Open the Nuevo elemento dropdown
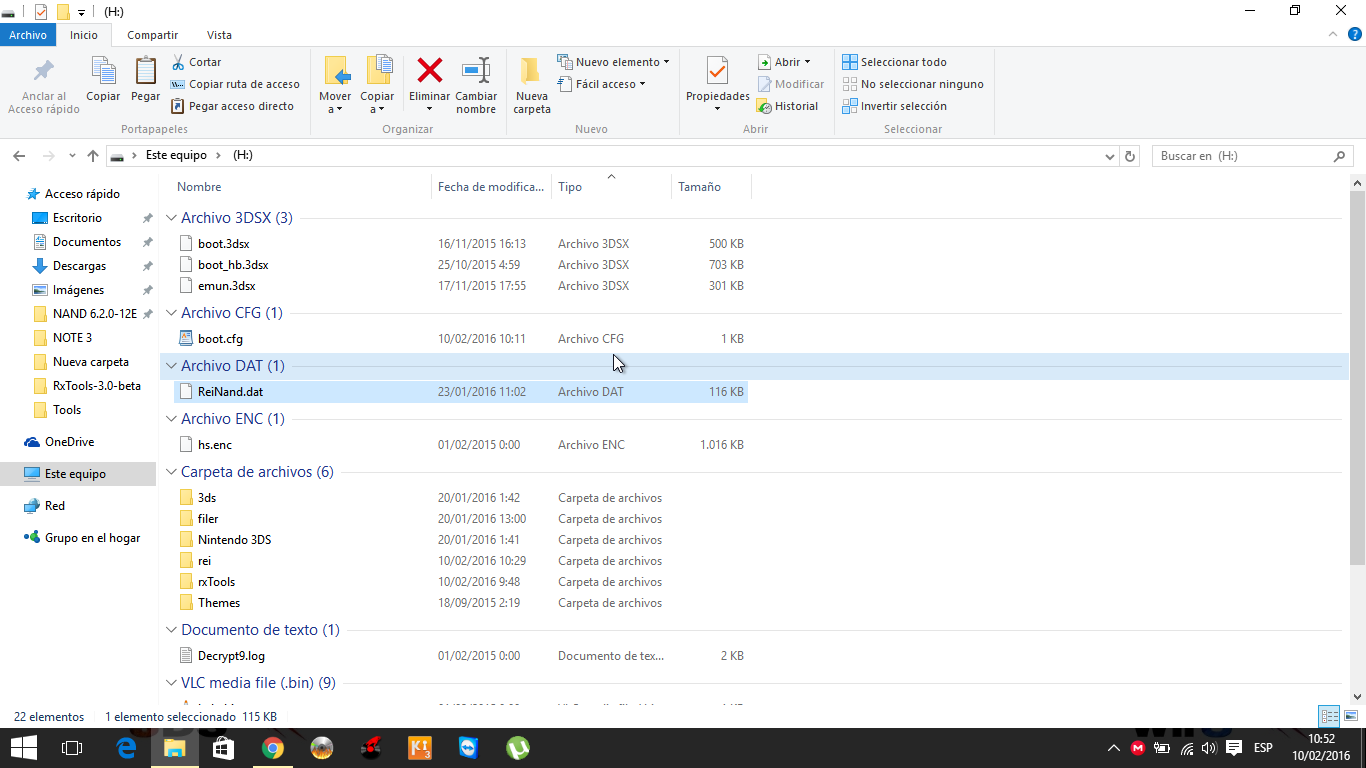1366x768 pixels. click(x=613, y=62)
